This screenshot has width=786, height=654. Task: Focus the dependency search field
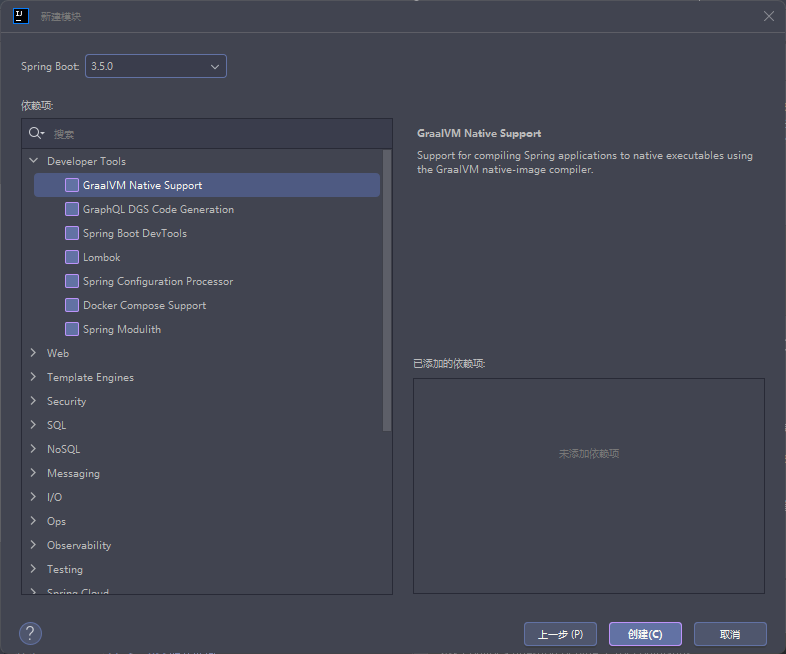point(207,134)
